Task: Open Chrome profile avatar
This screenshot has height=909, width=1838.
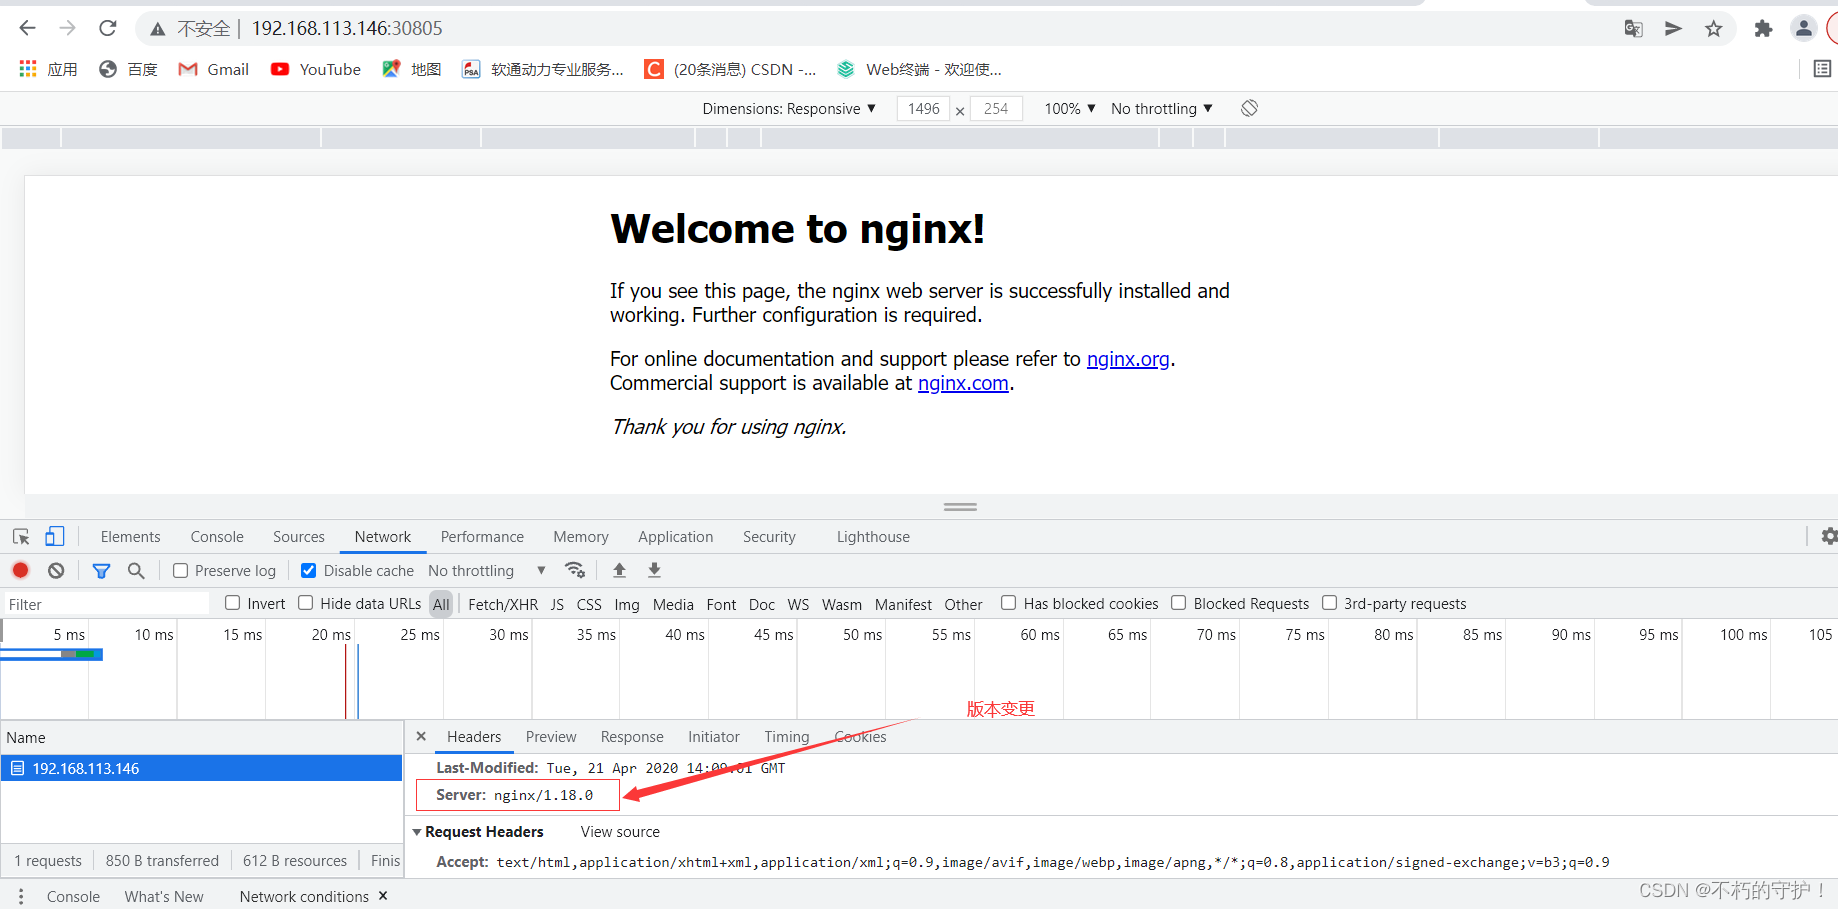Action: [x=1803, y=28]
